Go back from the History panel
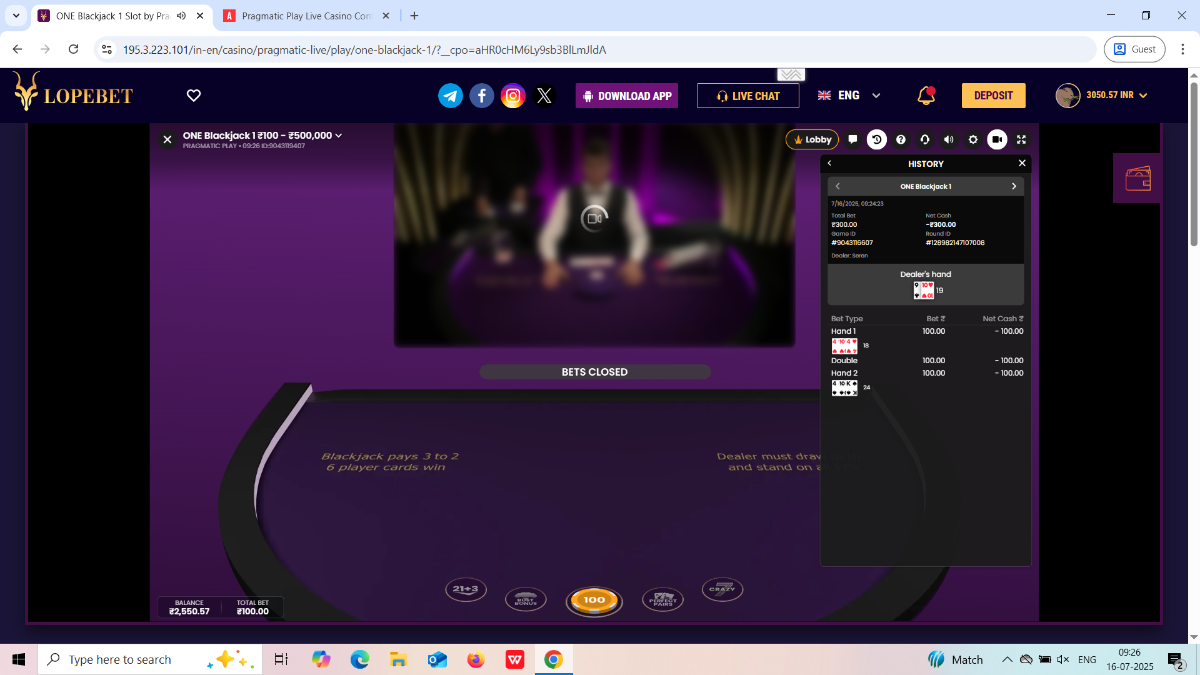Image resolution: width=1200 pixels, height=675 pixels. click(830, 163)
